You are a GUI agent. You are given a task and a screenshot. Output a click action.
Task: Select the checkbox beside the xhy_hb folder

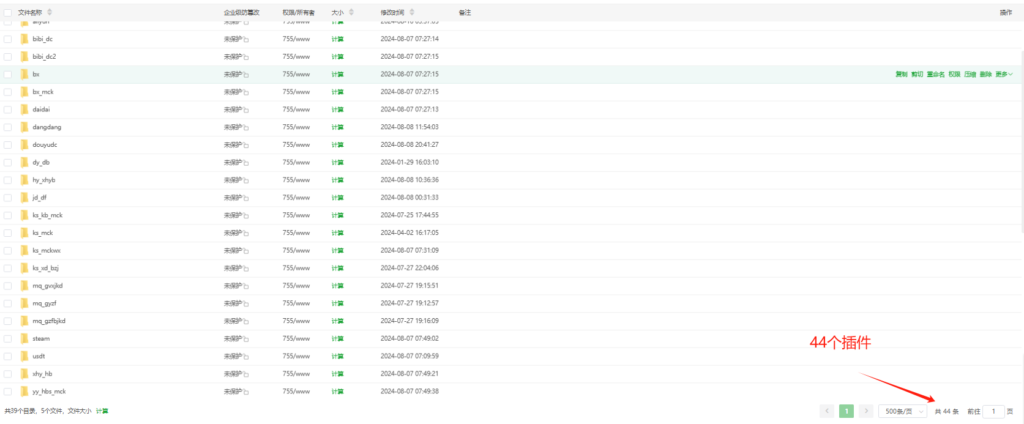(8, 373)
